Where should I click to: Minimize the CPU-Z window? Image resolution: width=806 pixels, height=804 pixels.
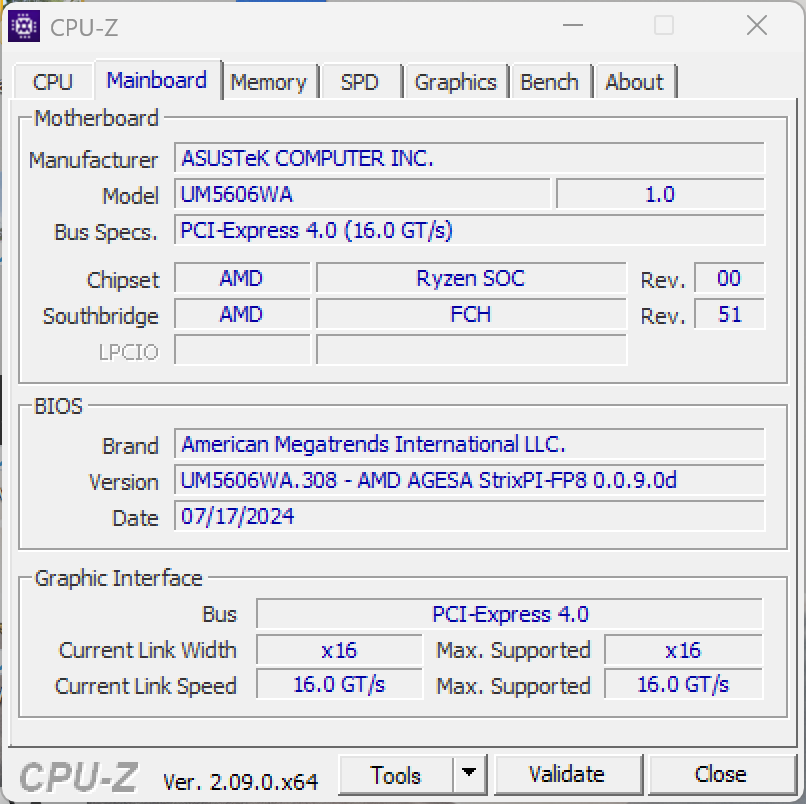coord(572,26)
